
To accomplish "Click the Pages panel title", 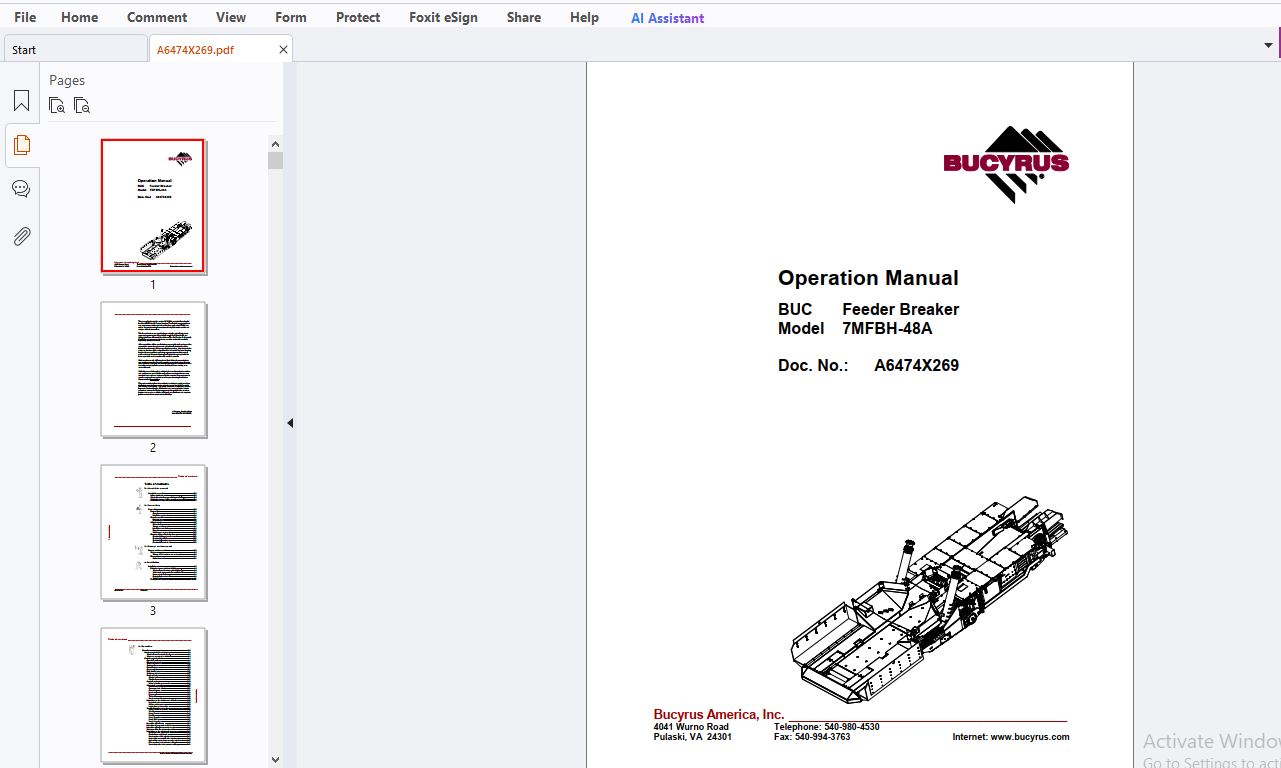I will [67, 80].
